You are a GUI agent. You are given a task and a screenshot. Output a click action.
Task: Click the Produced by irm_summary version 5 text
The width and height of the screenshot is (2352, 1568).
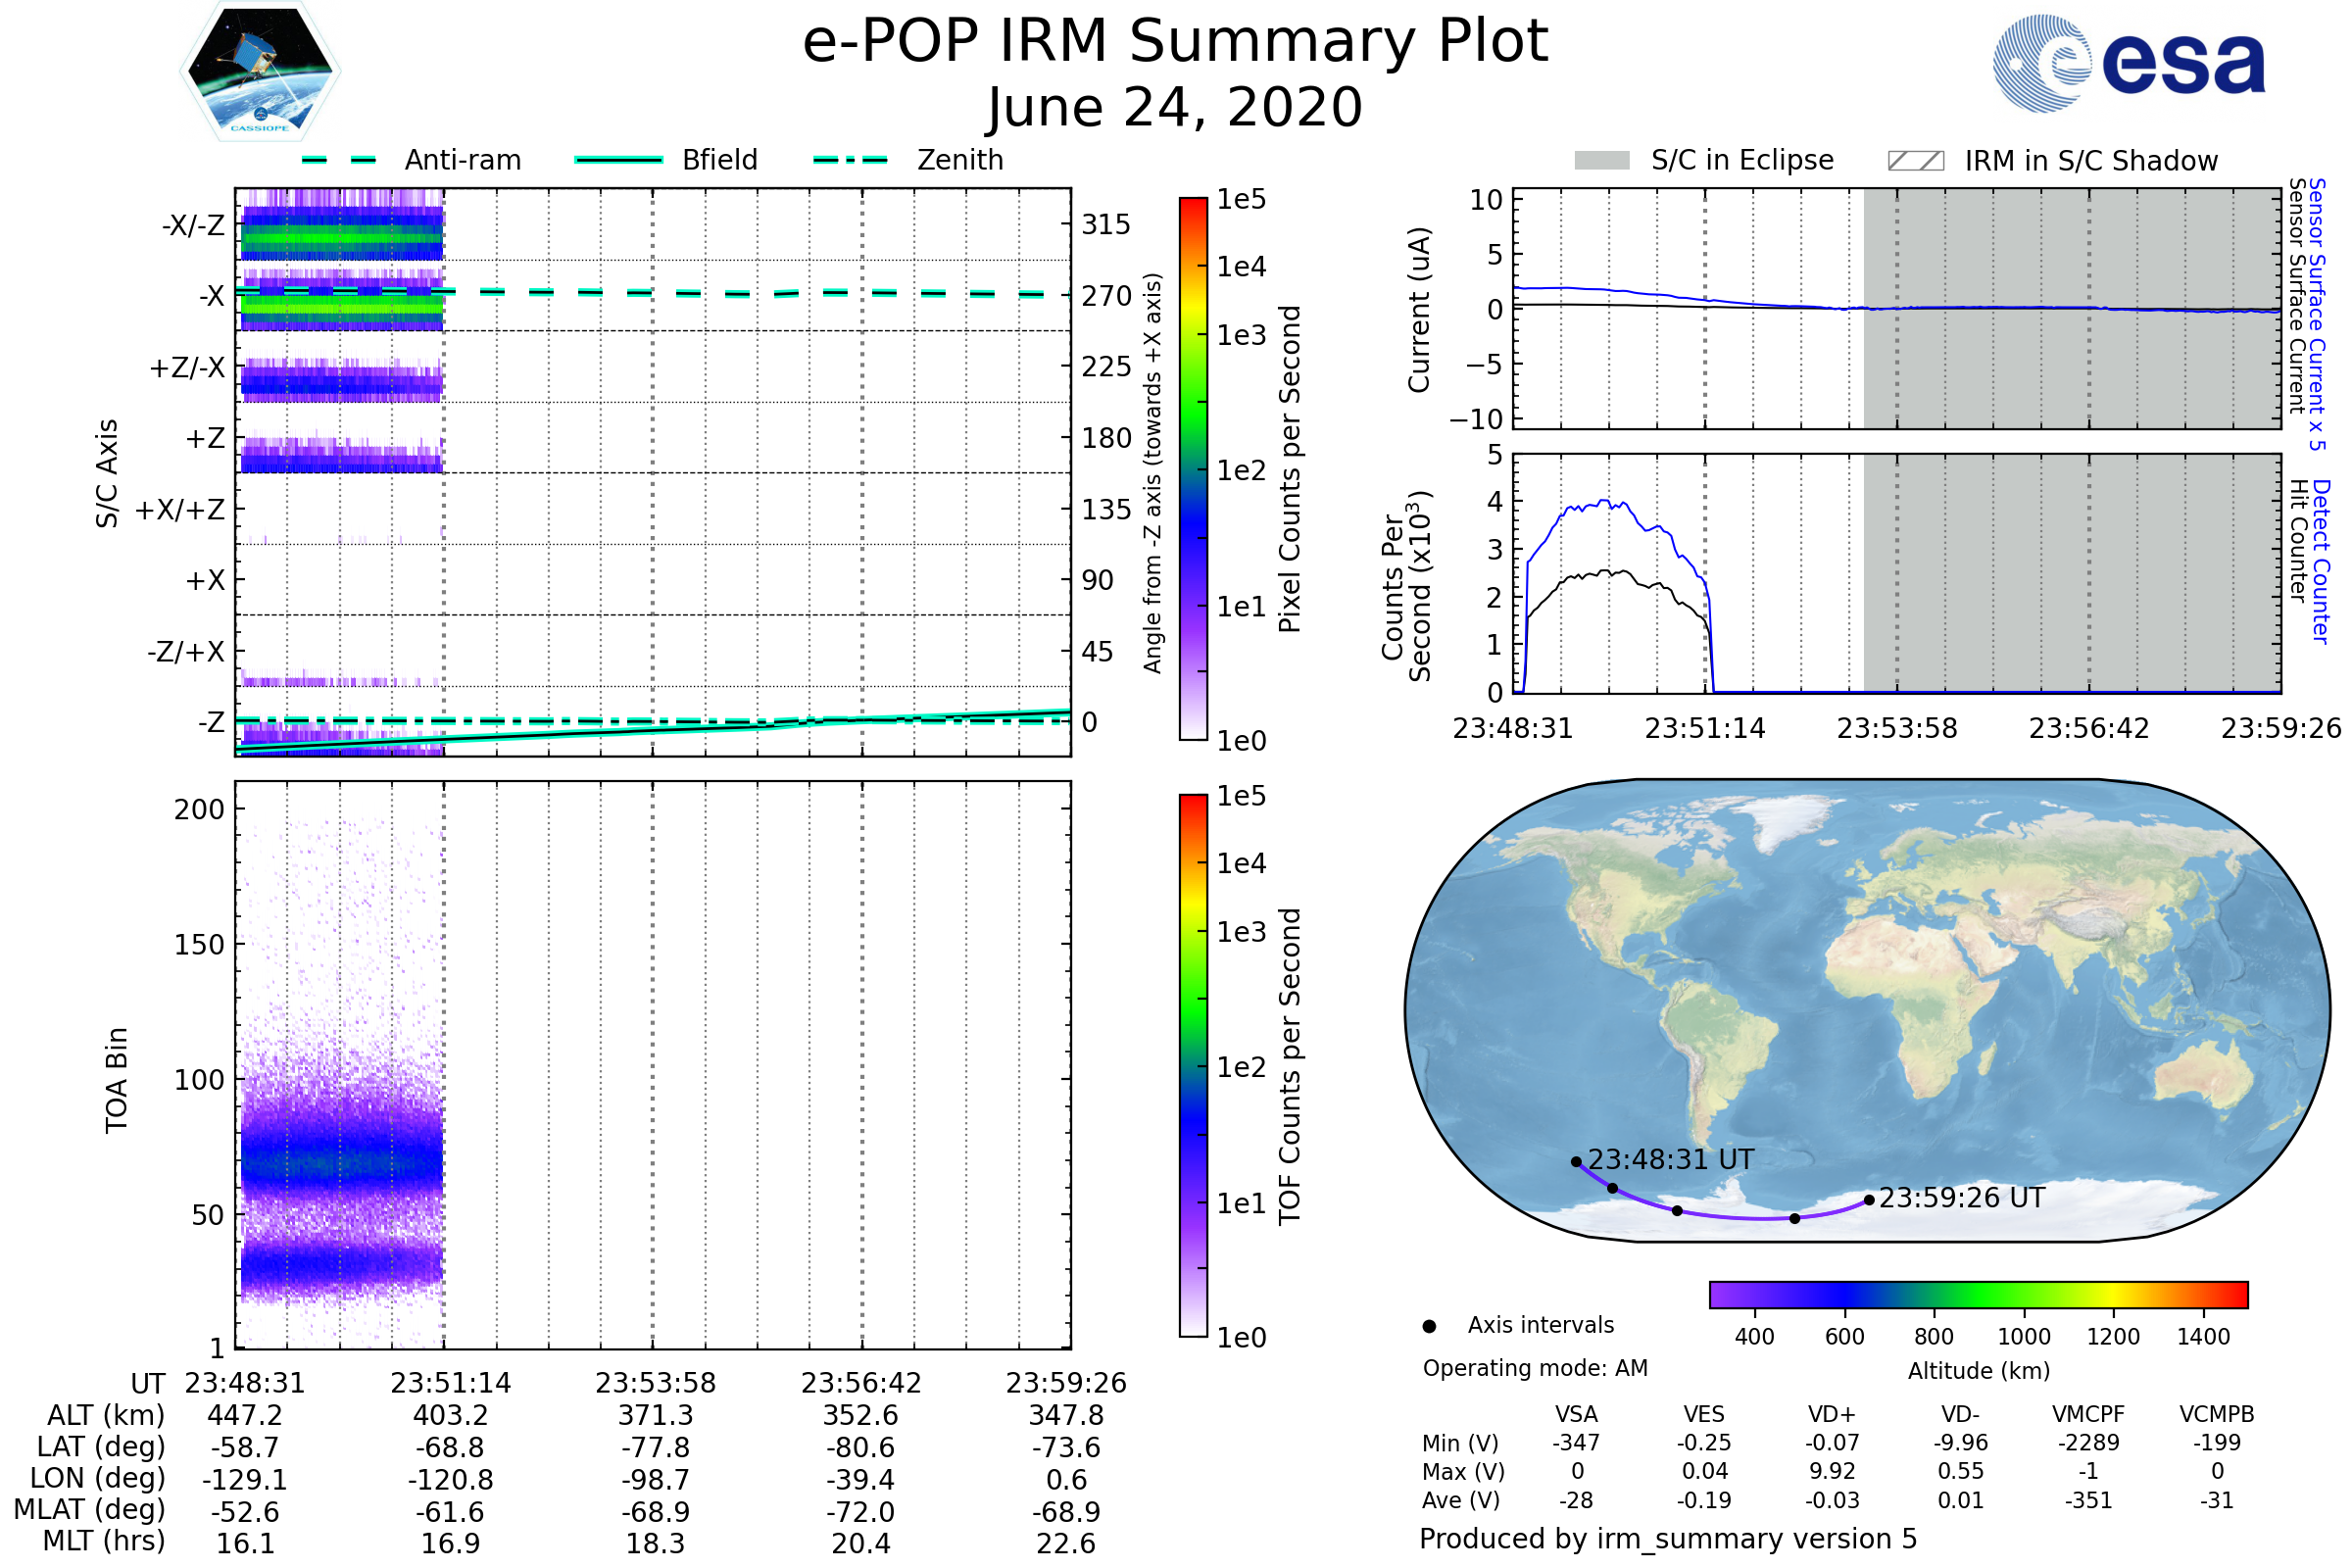(x=1667, y=1538)
